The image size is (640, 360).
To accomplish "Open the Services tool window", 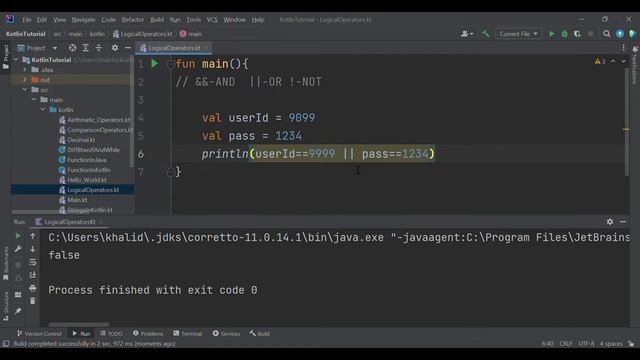I will 226,333.
